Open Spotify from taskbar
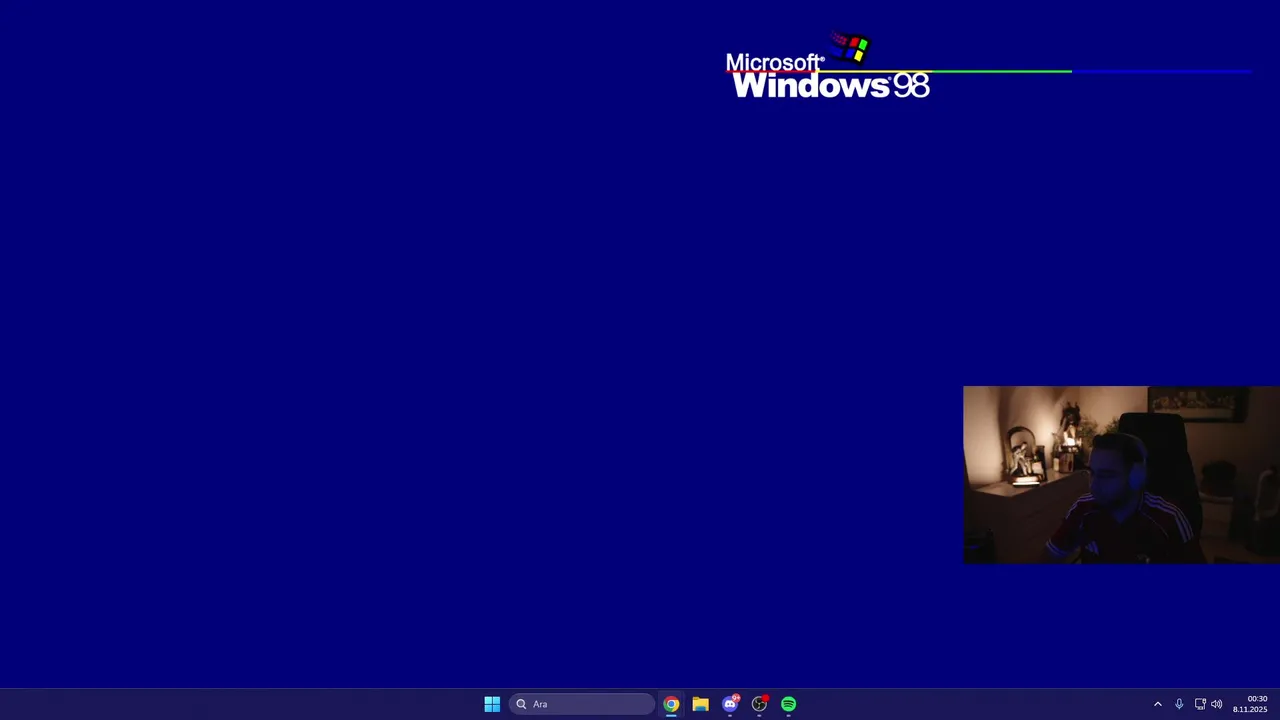 [x=789, y=704]
